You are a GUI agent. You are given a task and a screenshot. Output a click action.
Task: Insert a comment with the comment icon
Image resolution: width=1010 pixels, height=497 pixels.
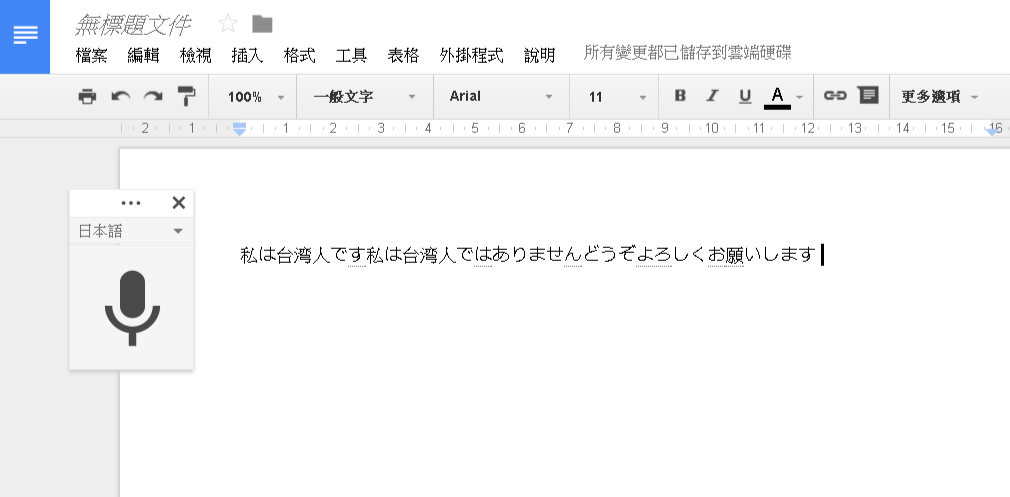tap(868, 95)
